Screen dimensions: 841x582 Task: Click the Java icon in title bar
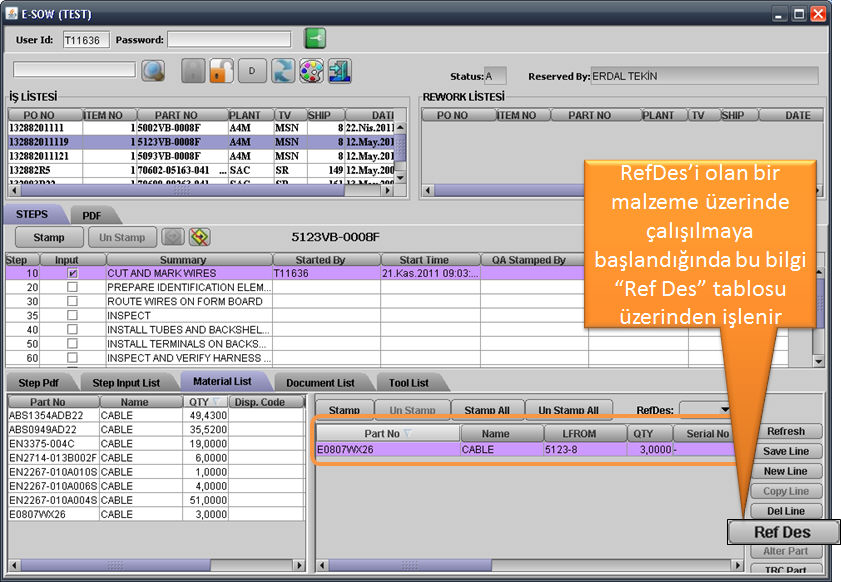click(11, 13)
